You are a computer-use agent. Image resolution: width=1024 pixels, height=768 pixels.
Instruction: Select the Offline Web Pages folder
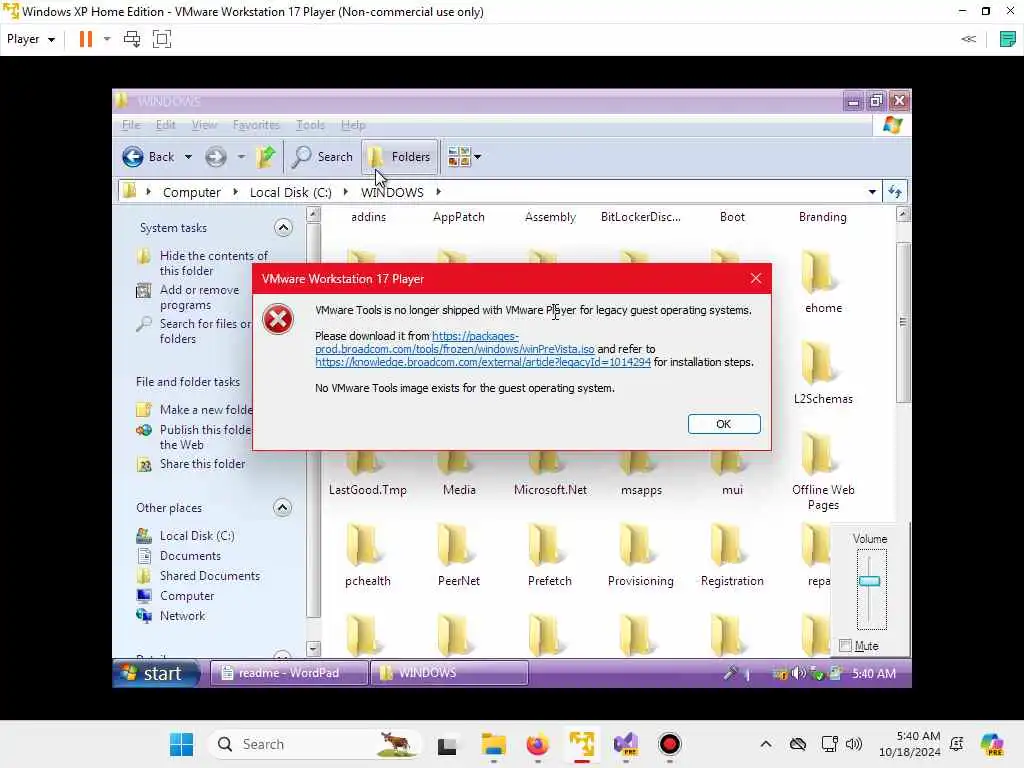coord(823,472)
